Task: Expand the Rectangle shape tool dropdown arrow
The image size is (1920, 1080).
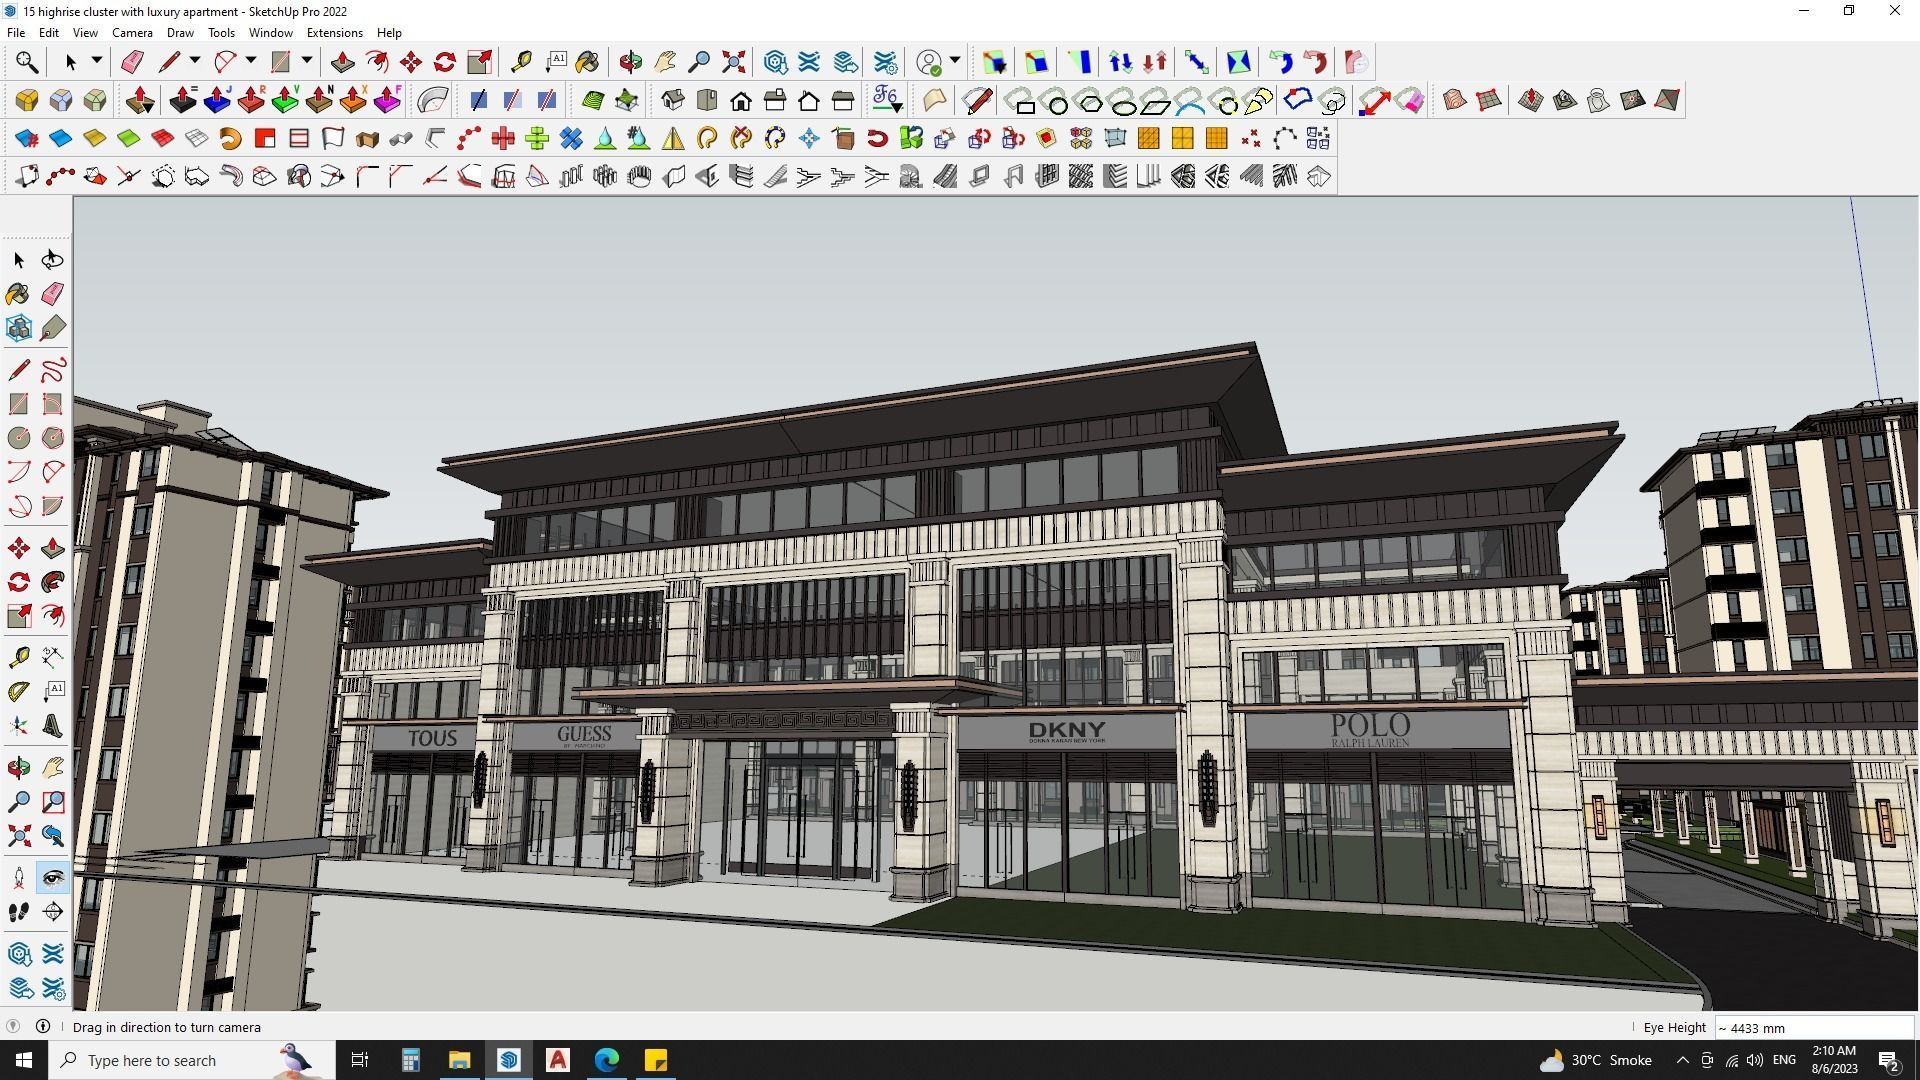Action: pos(307,61)
